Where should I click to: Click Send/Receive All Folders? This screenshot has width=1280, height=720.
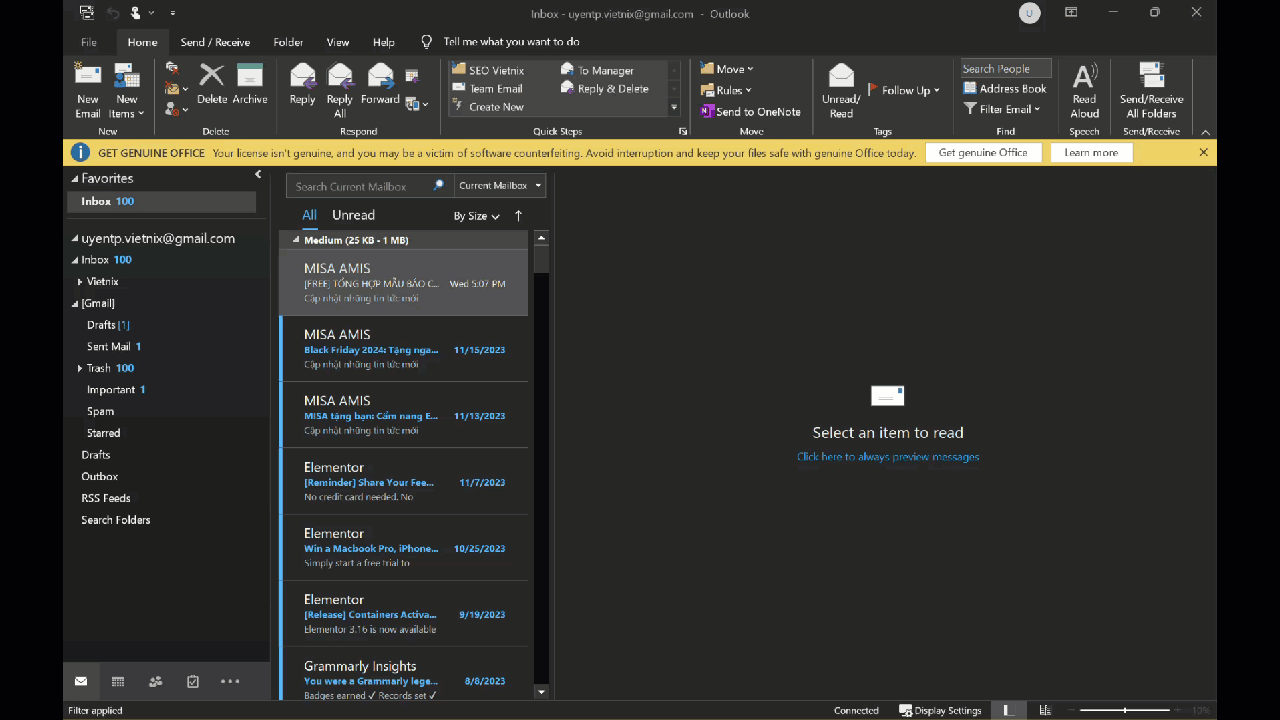coord(1152,91)
